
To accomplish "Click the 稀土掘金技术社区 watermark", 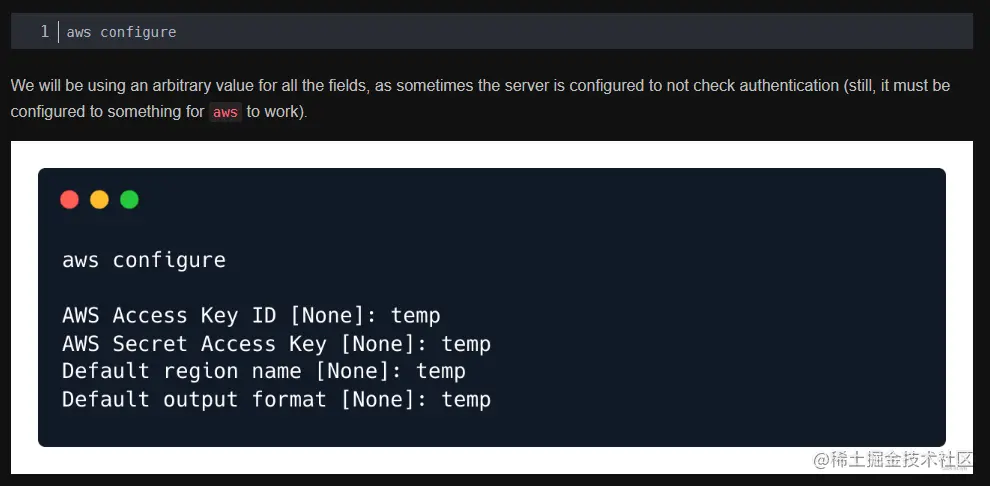I will 893,460.
